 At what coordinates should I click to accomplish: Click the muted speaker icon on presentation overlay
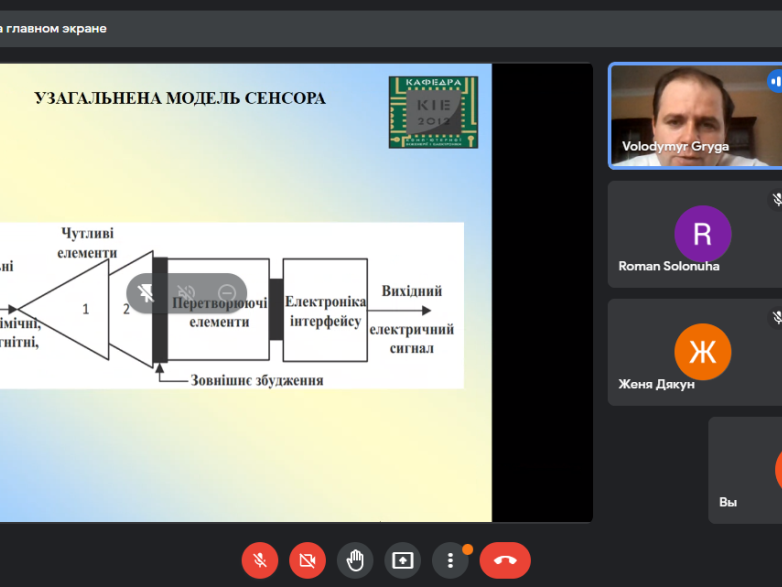[x=186, y=293]
